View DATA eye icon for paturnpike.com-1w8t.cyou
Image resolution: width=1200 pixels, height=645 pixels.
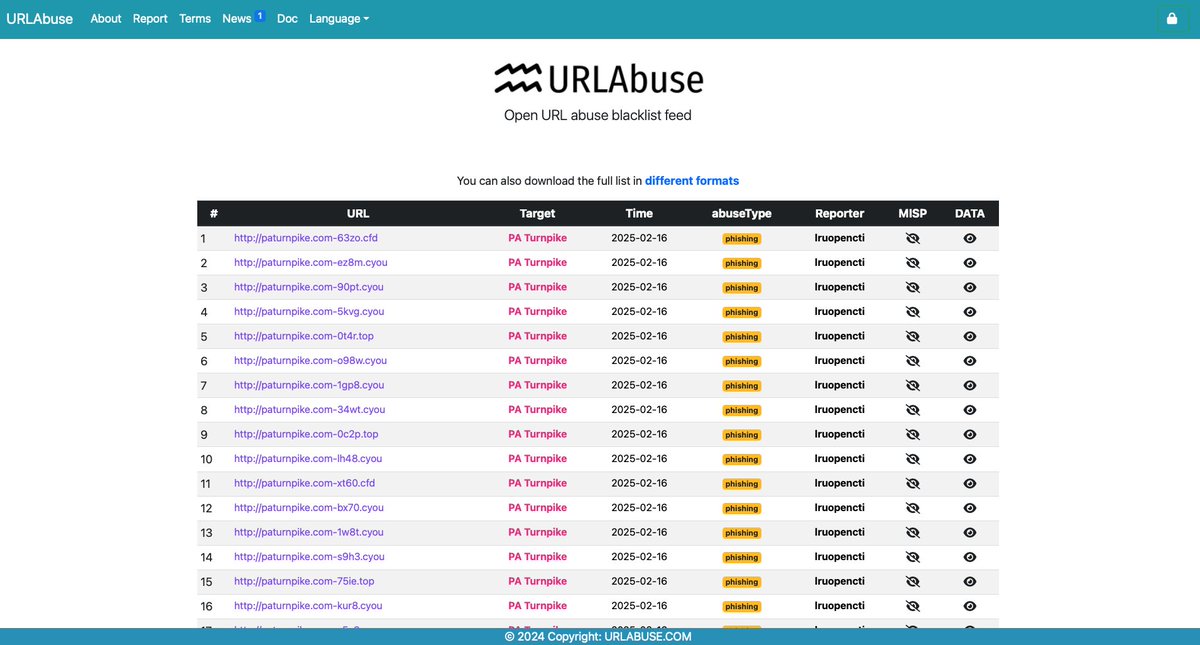[969, 533]
